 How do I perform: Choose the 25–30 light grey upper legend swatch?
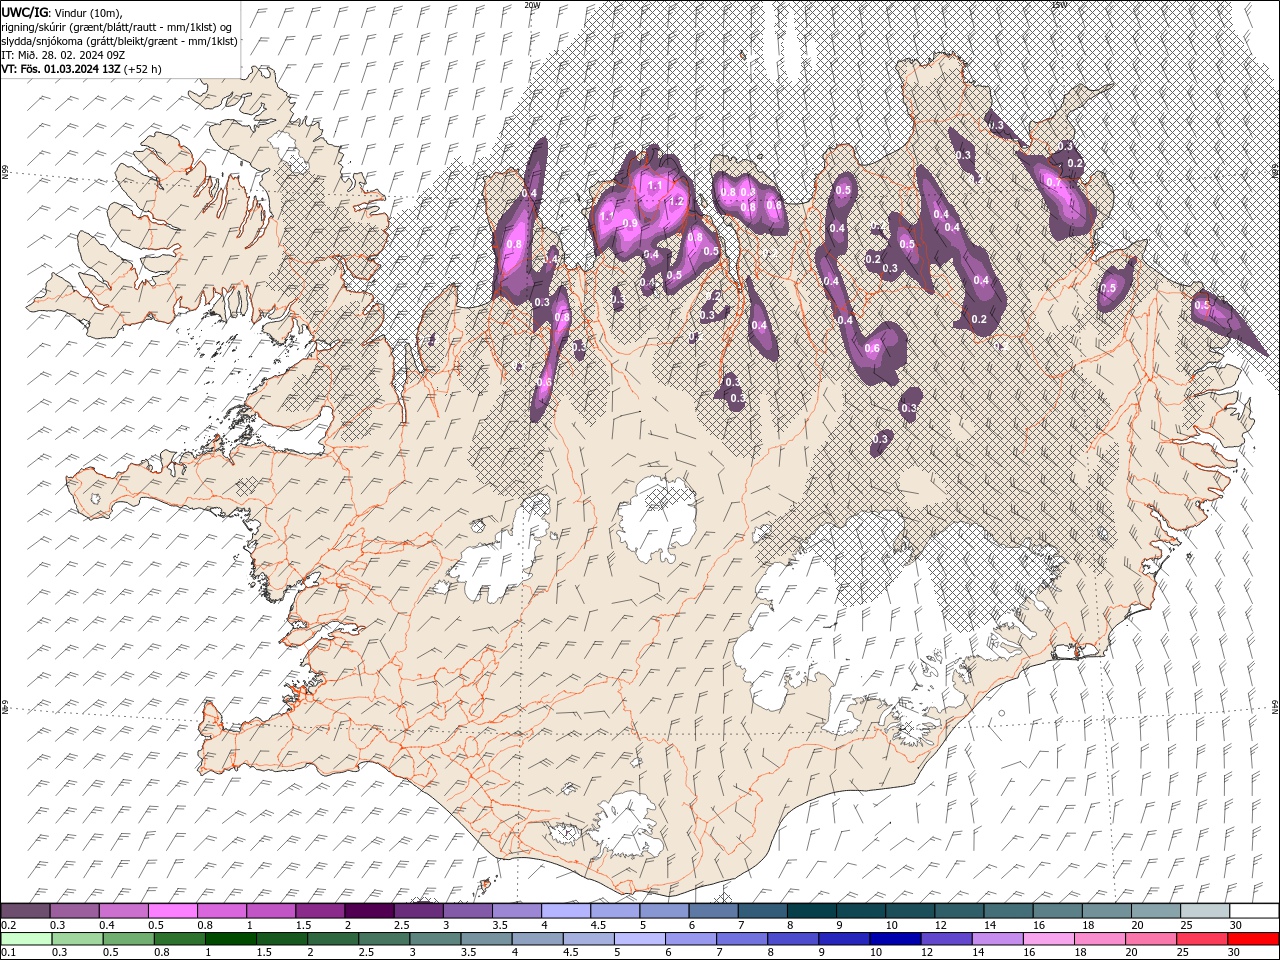click(1205, 910)
